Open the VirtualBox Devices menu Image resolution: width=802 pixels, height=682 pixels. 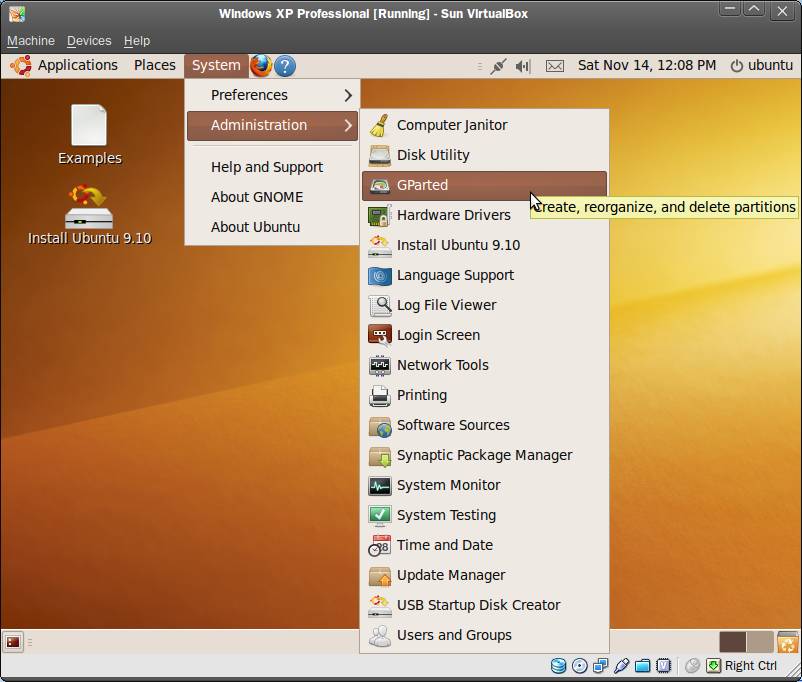pyautogui.click(x=89, y=40)
